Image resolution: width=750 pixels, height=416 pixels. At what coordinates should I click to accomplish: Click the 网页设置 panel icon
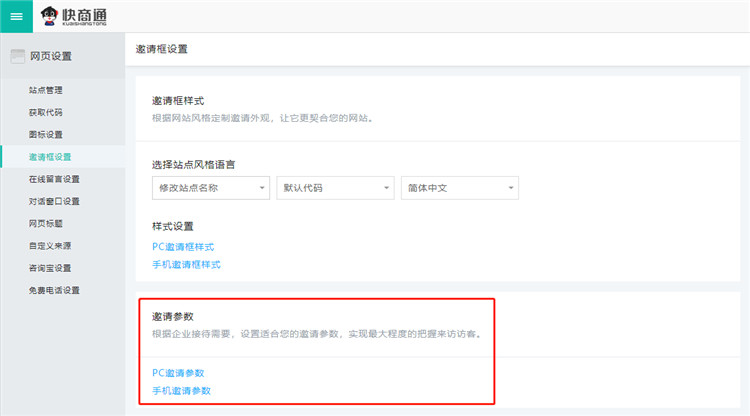17,55
